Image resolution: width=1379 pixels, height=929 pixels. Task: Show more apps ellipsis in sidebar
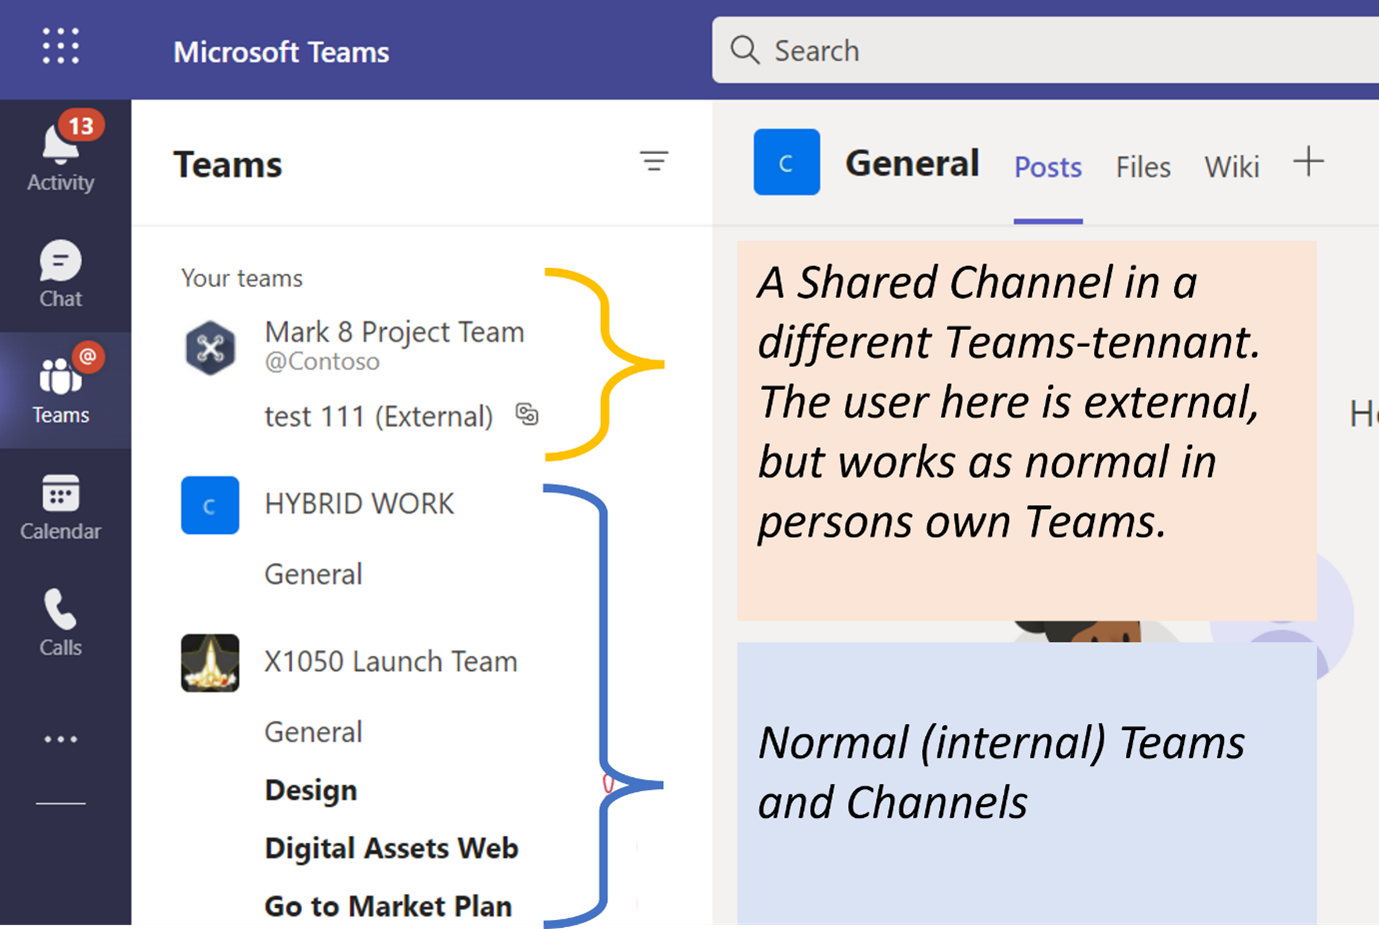(x=61, y=739)
